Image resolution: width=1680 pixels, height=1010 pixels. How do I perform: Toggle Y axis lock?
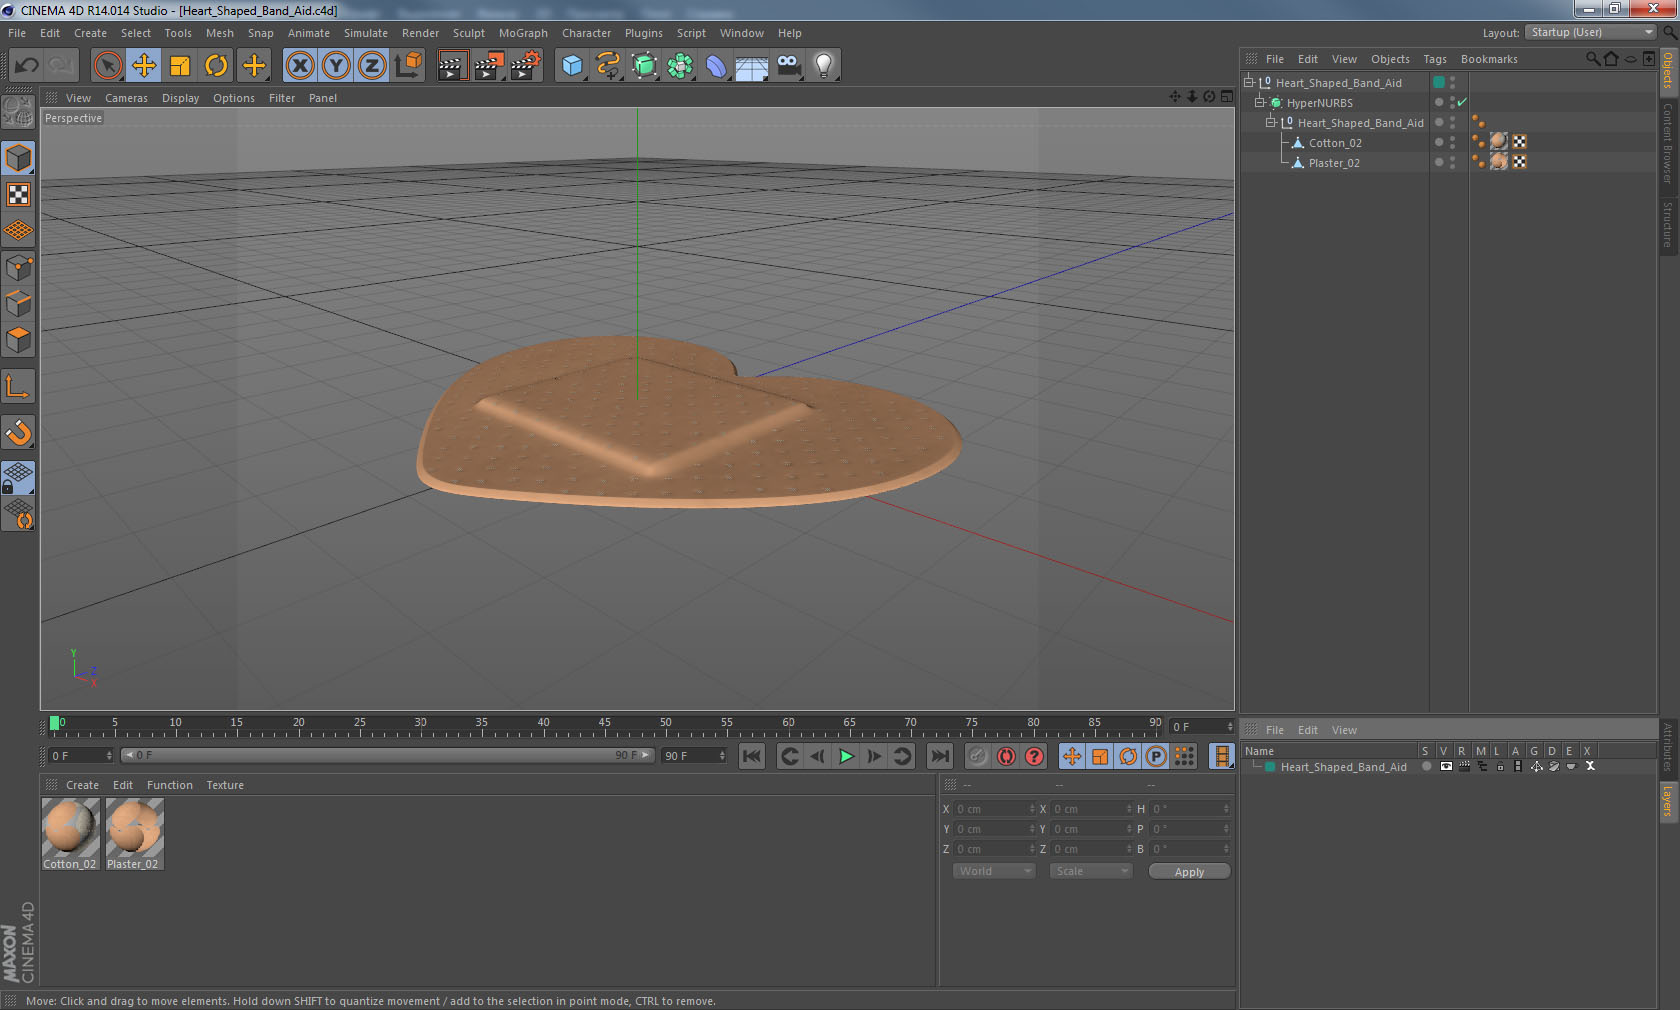tap(336, 66)
